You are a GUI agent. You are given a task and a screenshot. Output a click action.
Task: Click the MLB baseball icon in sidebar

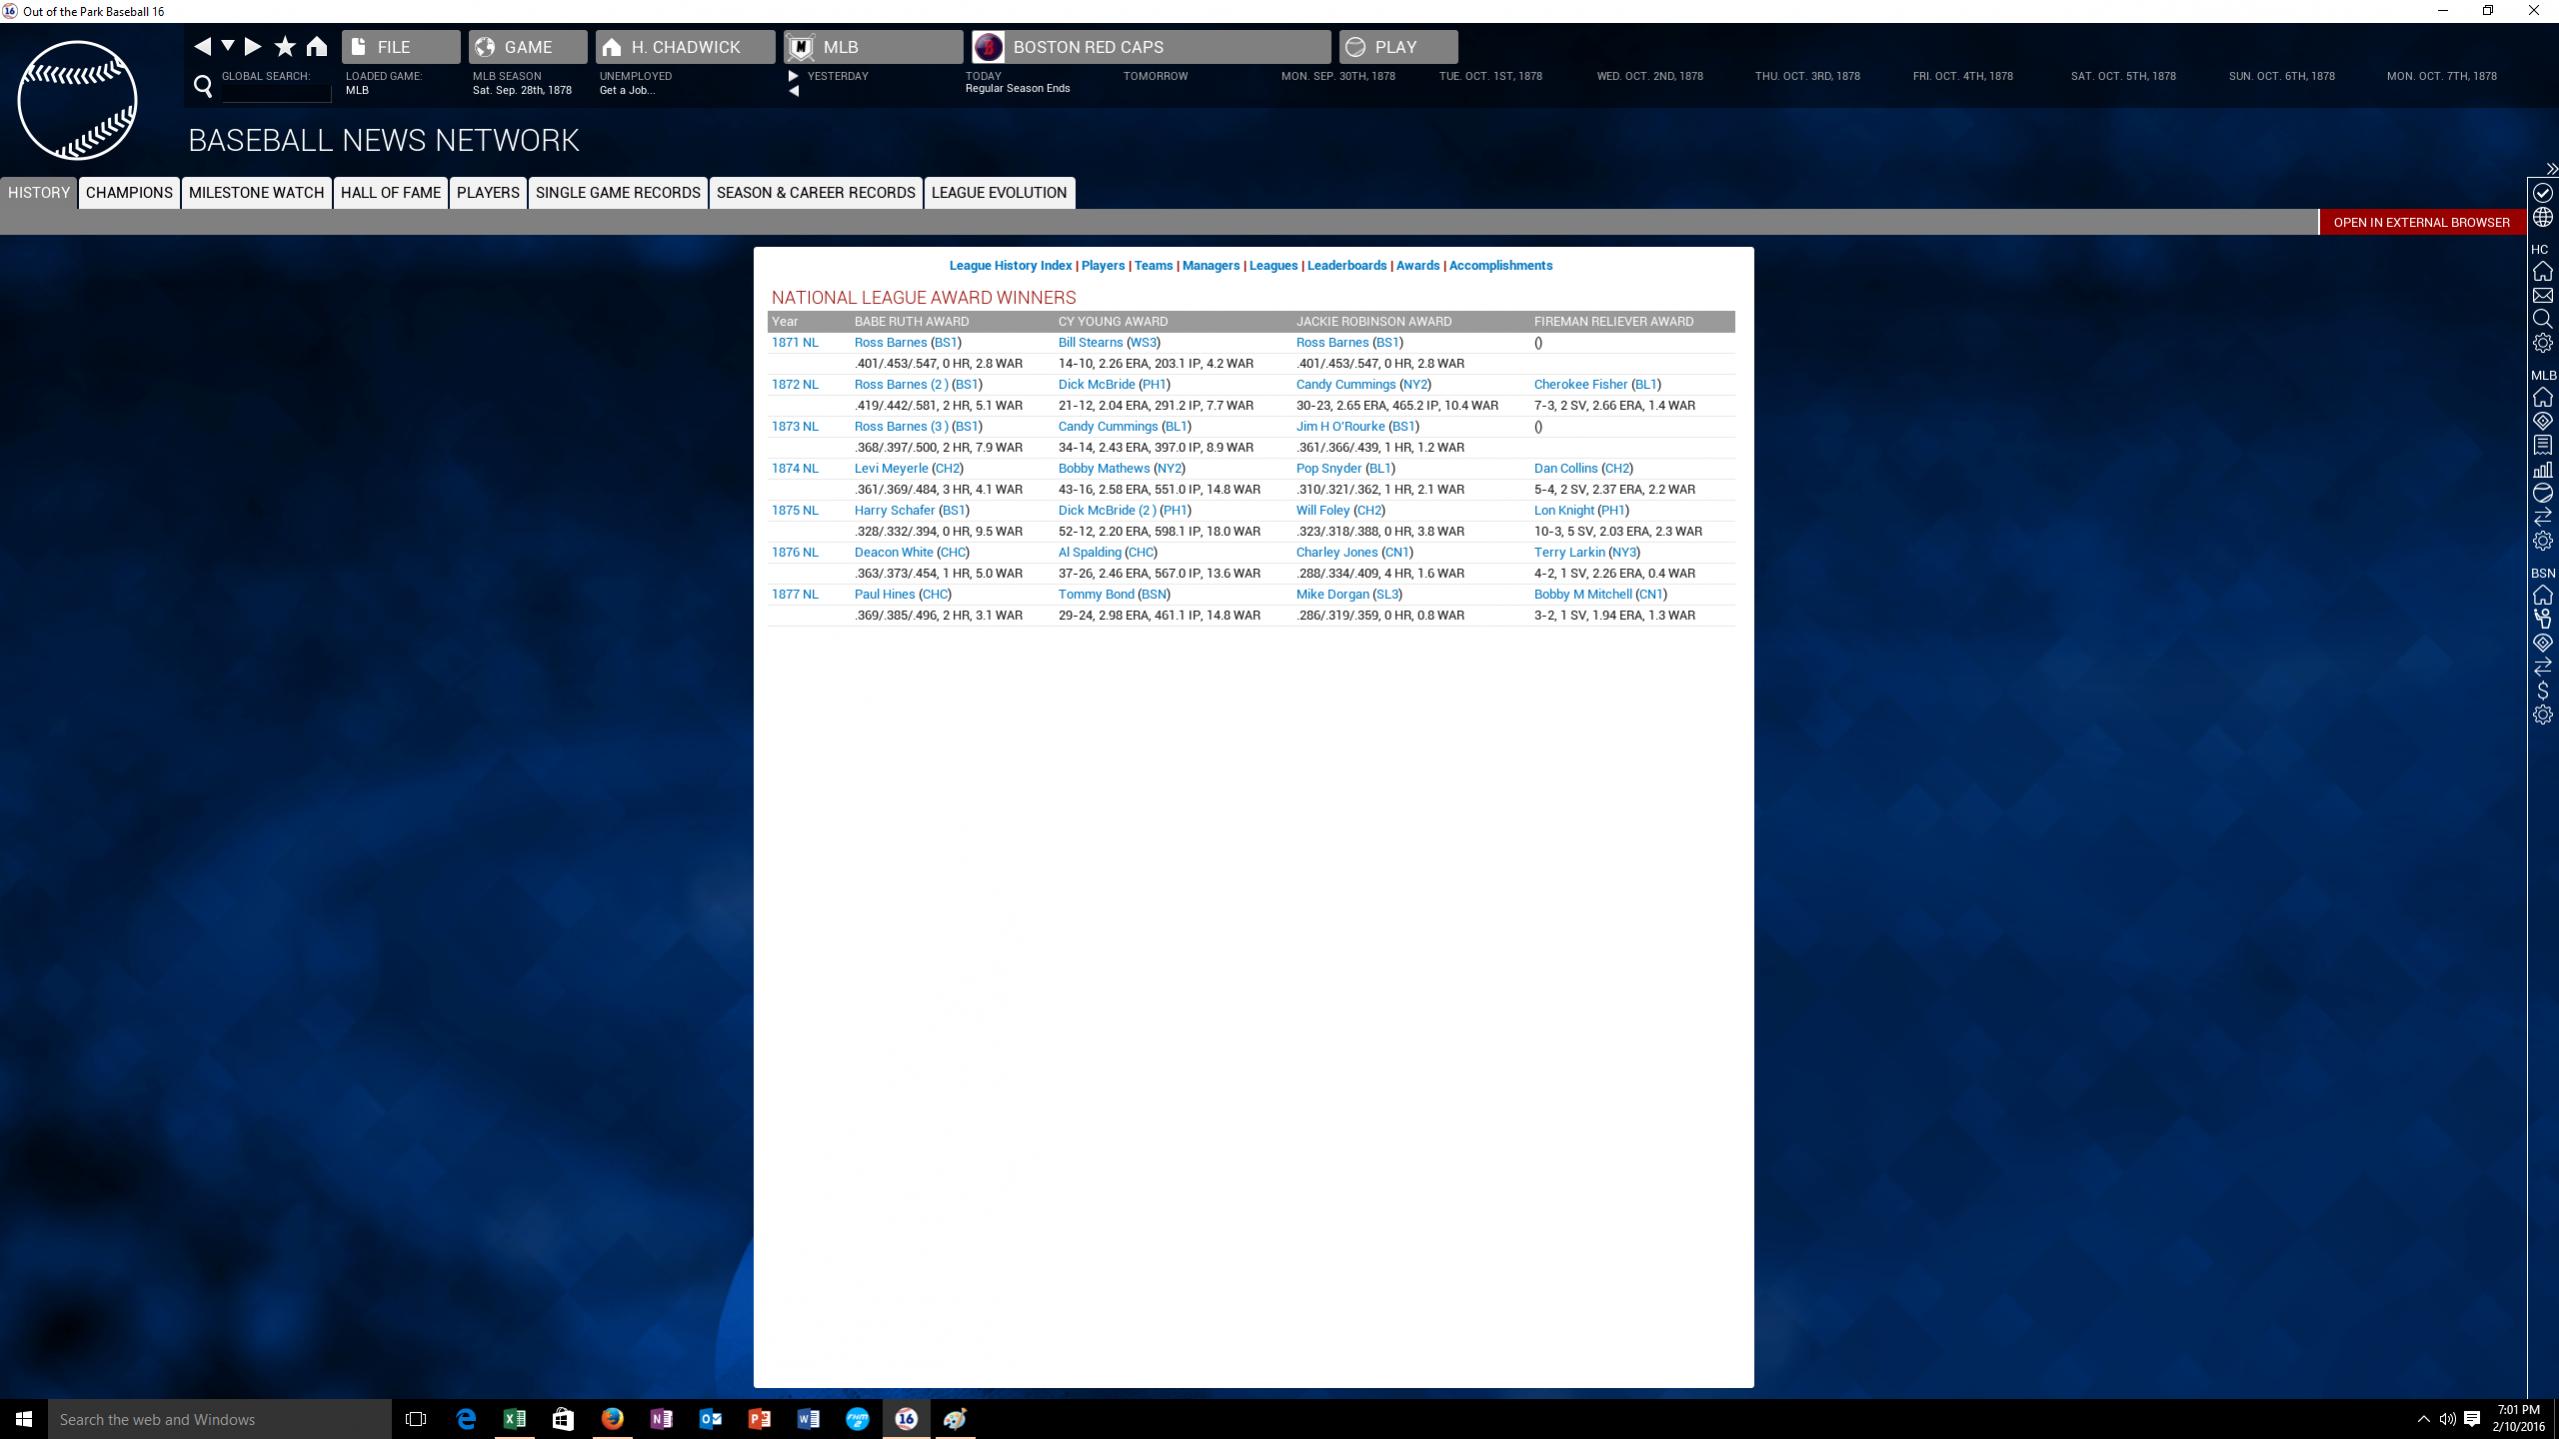point(2542,493)
